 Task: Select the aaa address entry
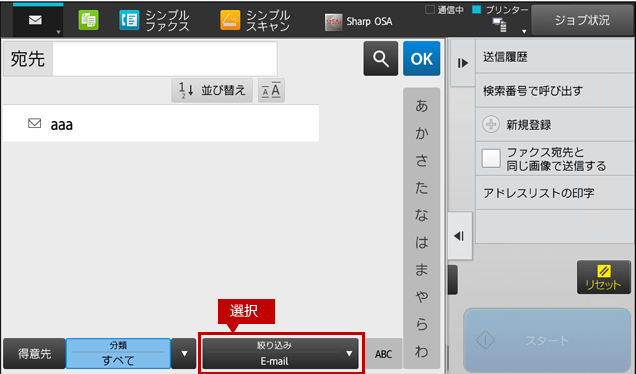[x=161, y=124]
